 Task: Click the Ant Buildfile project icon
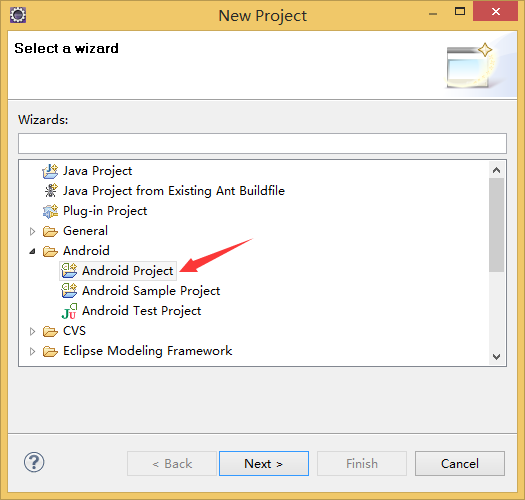click(x=51, y=191)
